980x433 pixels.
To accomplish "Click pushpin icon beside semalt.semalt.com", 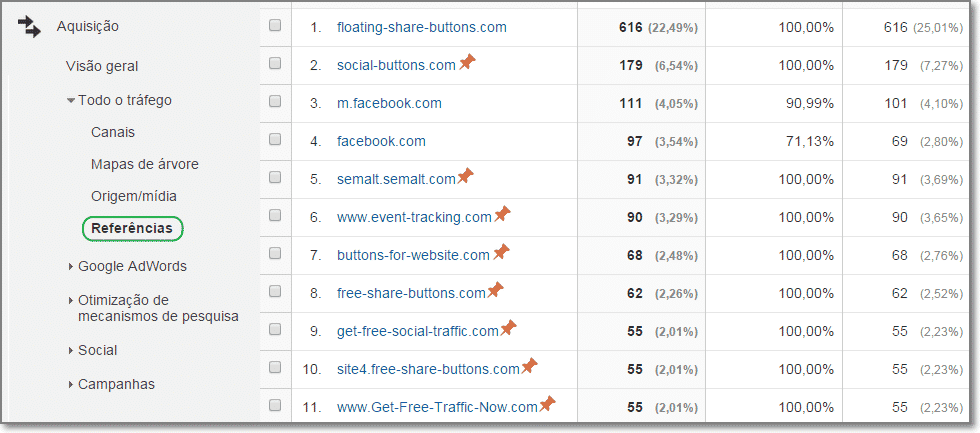I will pos(465,176).
